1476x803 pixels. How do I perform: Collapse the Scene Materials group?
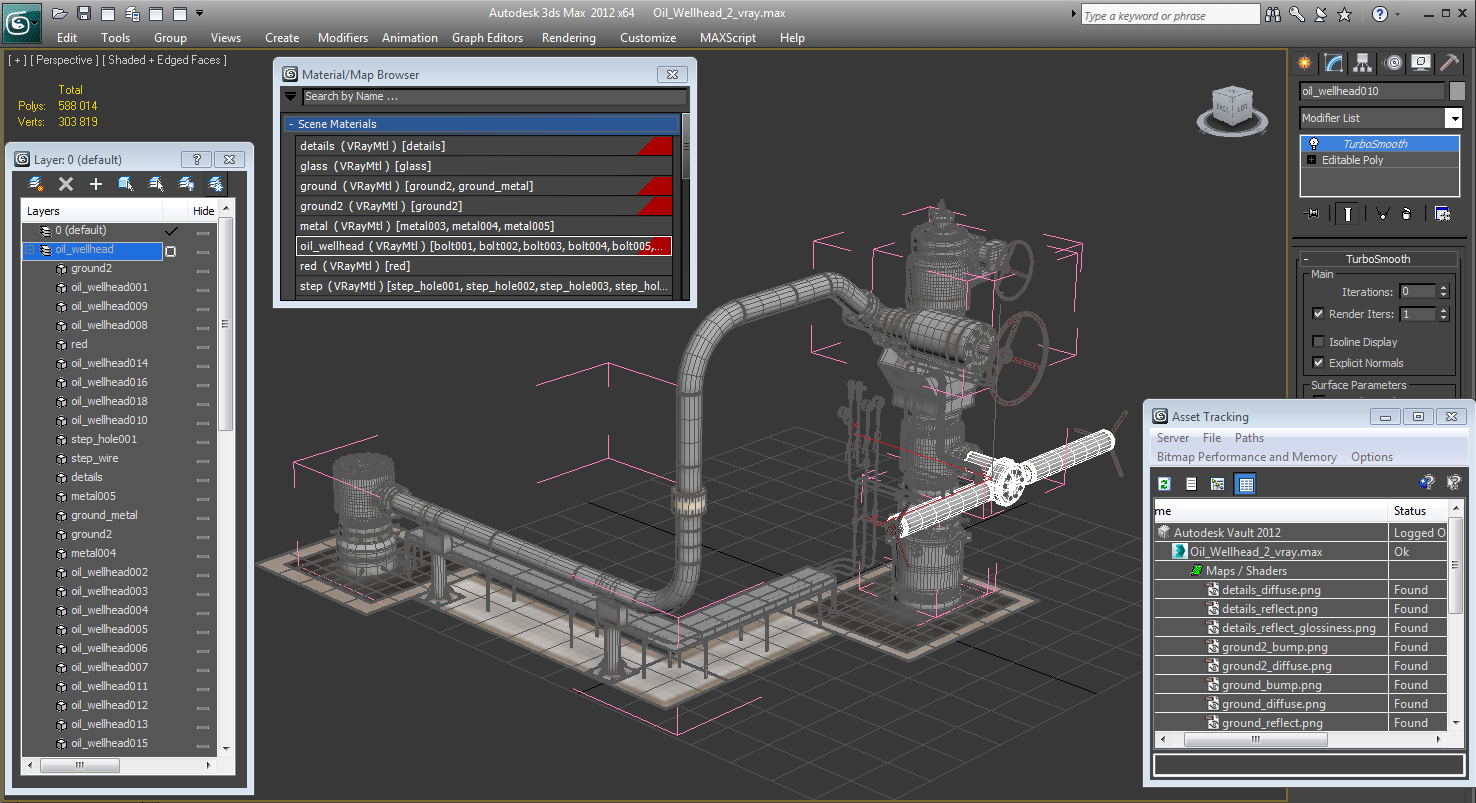tap(291, 125)
